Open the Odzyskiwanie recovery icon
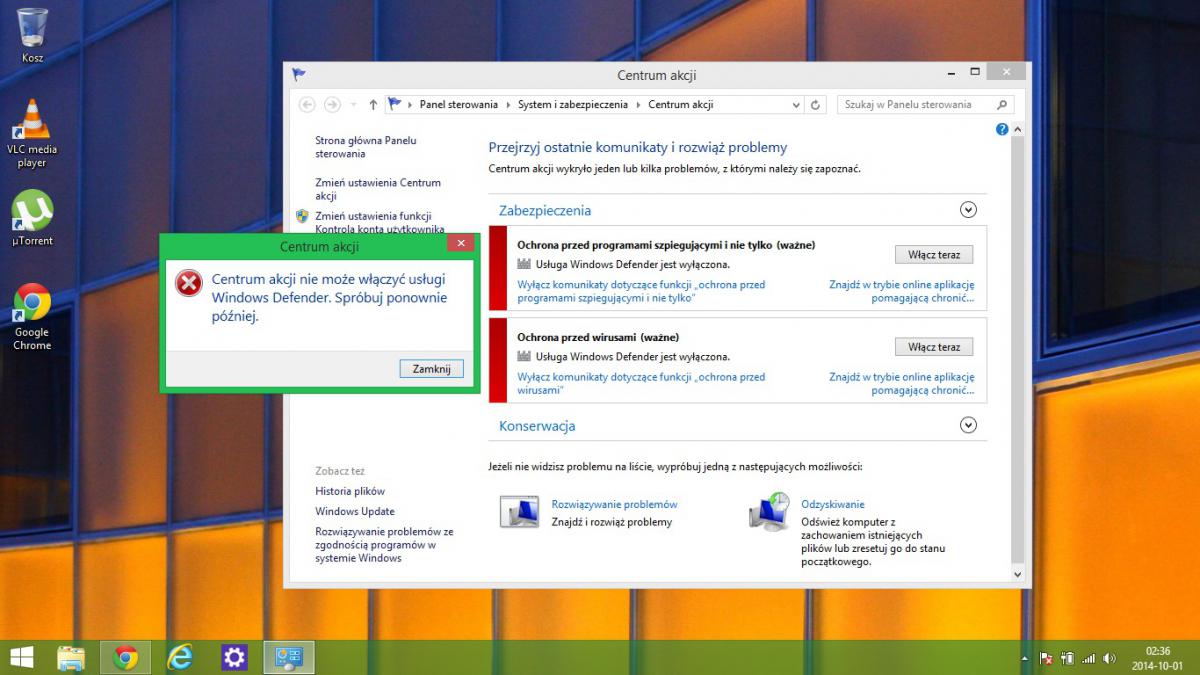1200x675 pixels. point(769,511)
